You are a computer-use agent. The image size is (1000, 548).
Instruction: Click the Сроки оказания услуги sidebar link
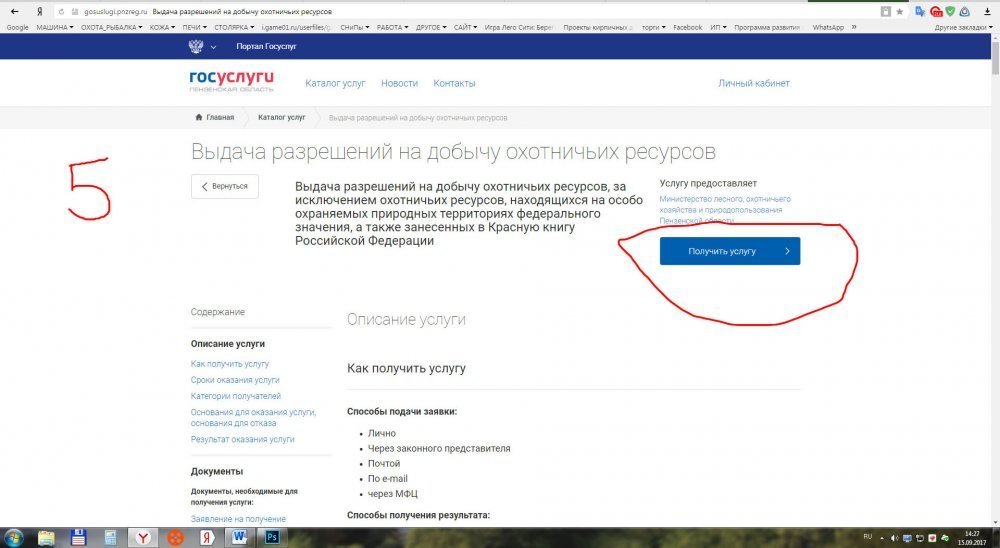pos(235,380)
